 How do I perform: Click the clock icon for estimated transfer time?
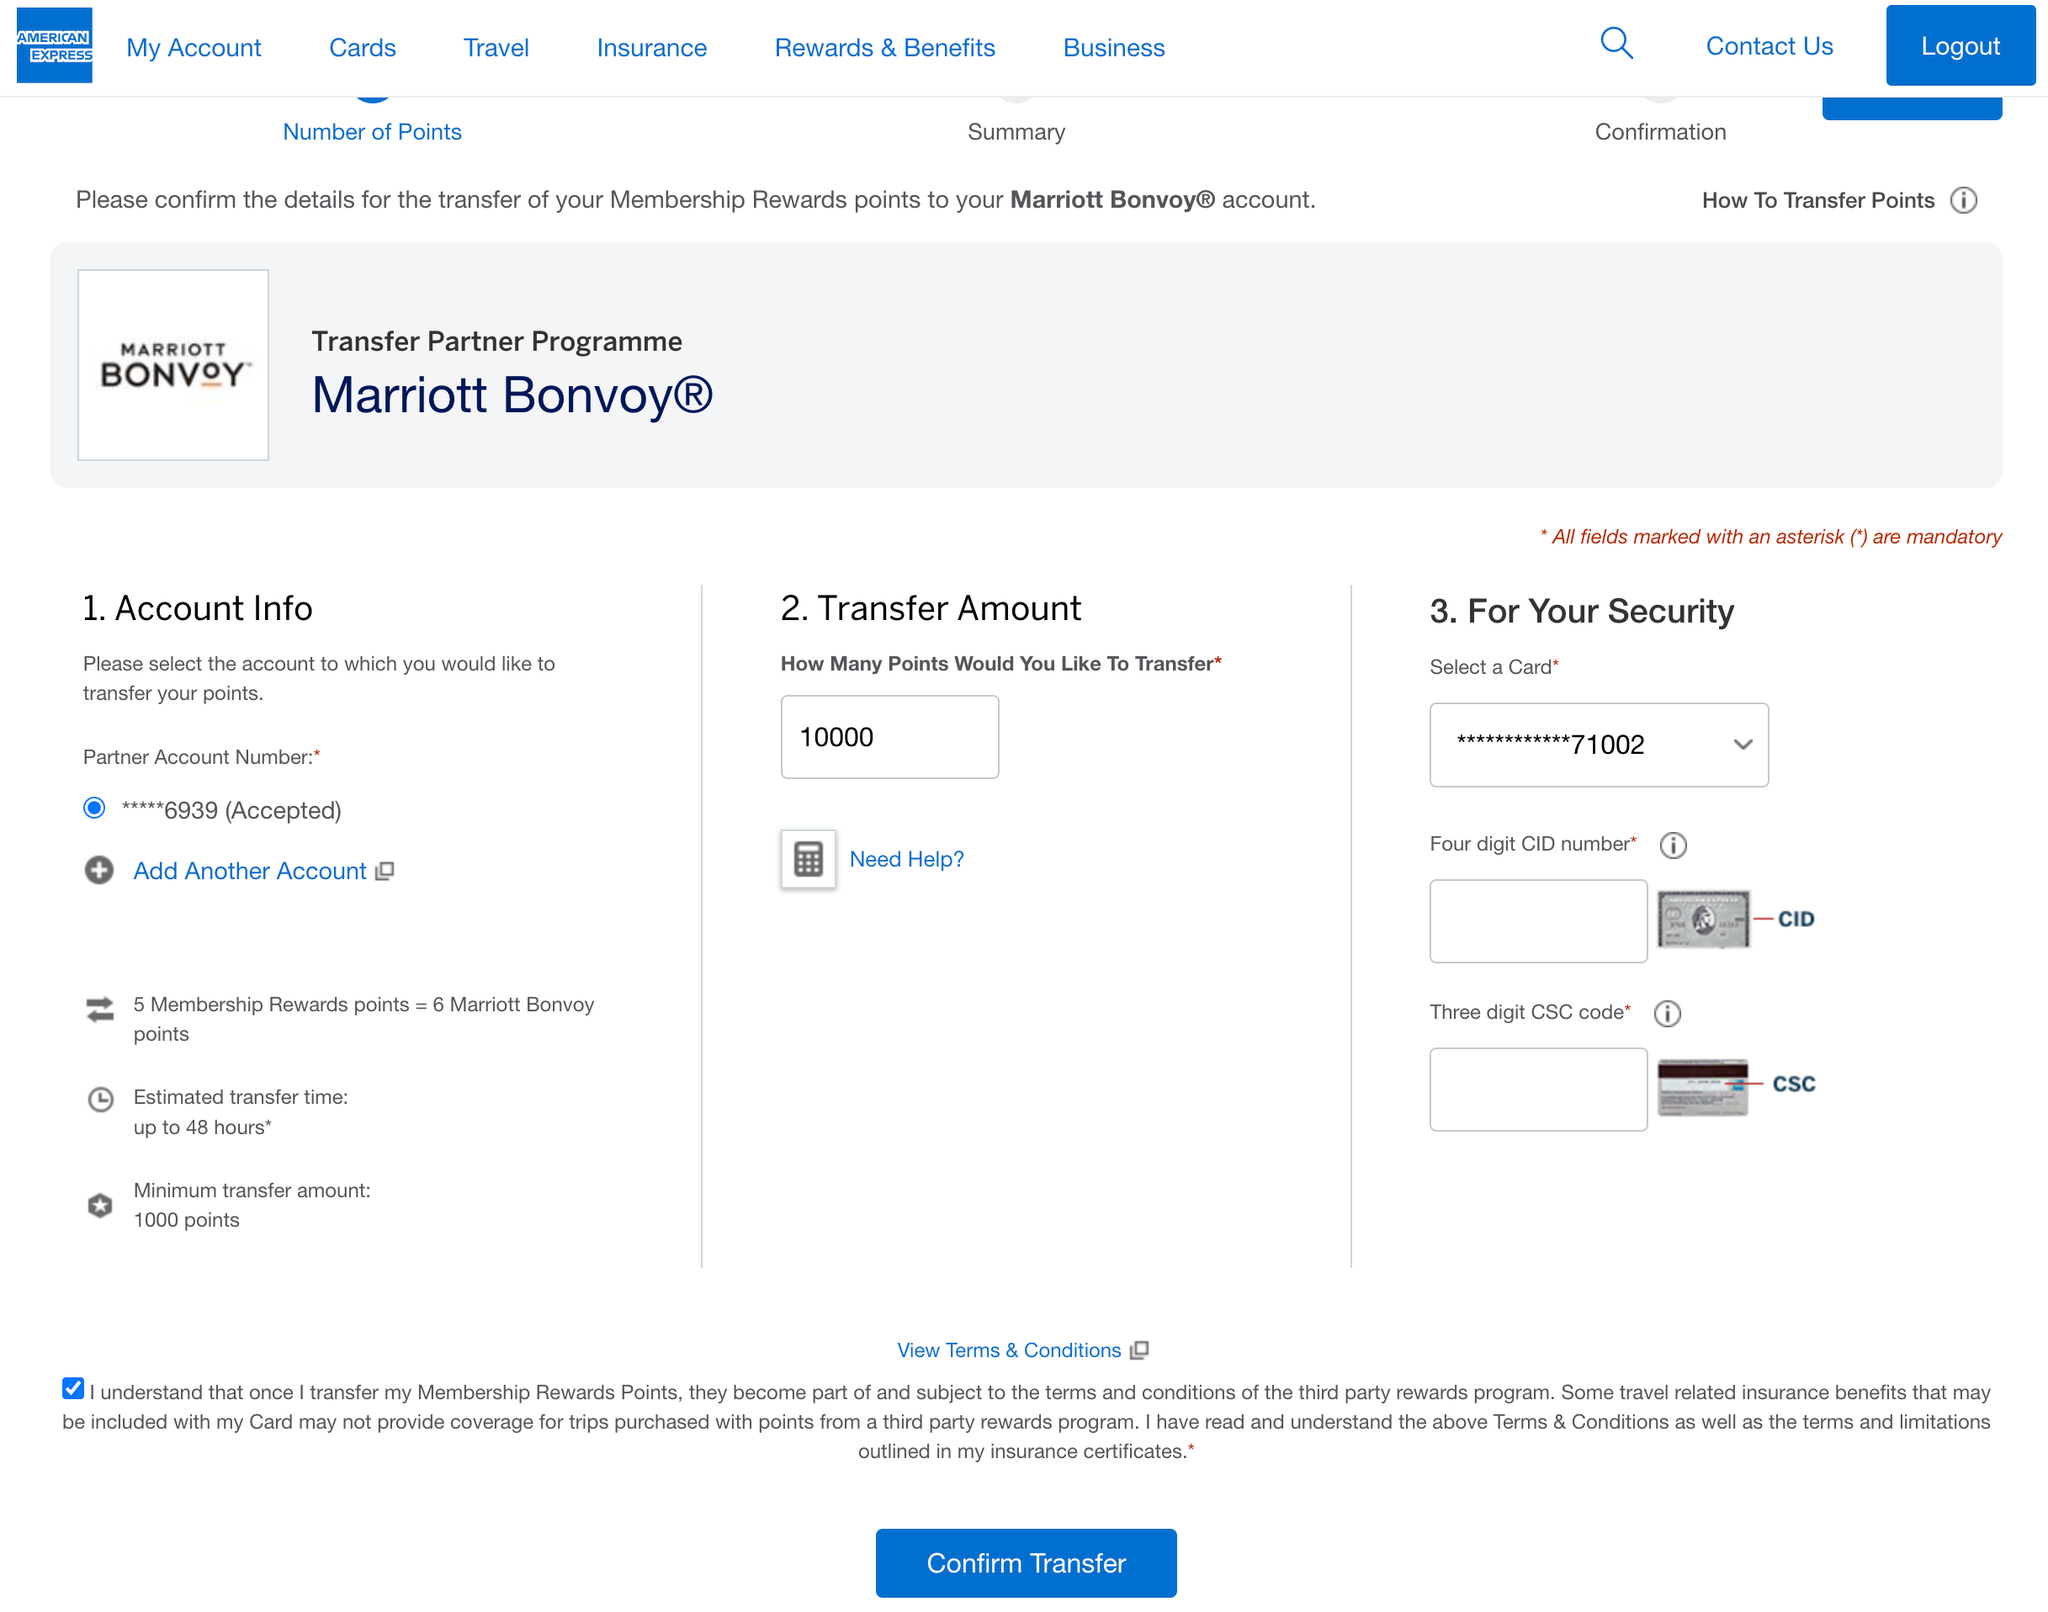[x=101, y=1099]
